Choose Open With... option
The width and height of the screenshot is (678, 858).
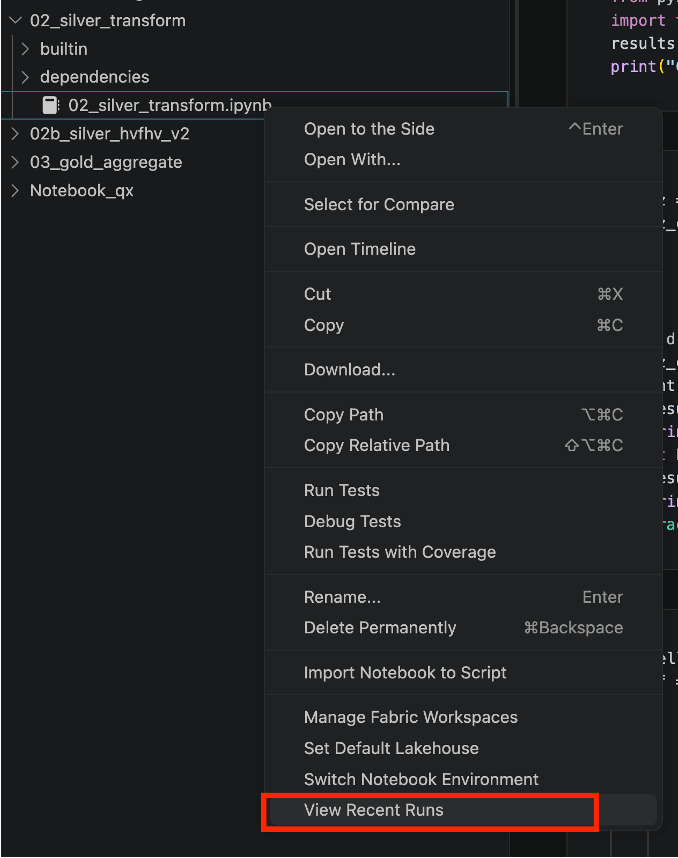[352, 160]
